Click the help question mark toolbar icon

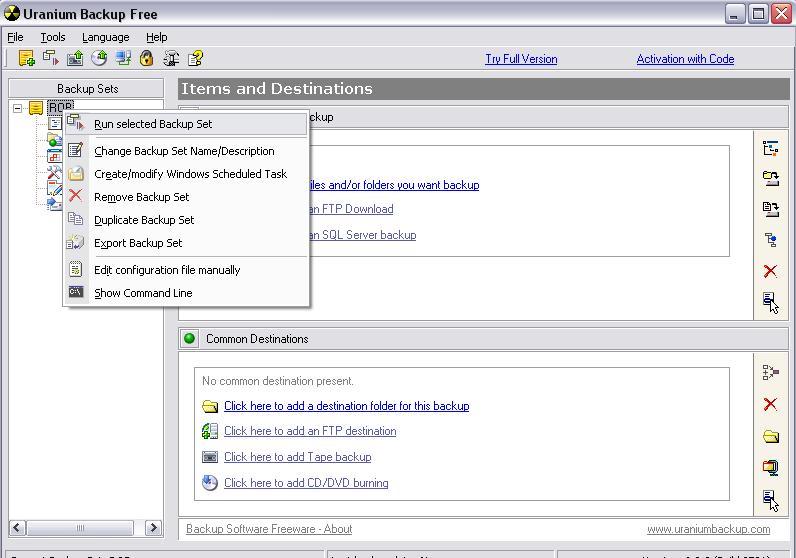[x=195, y=58]
